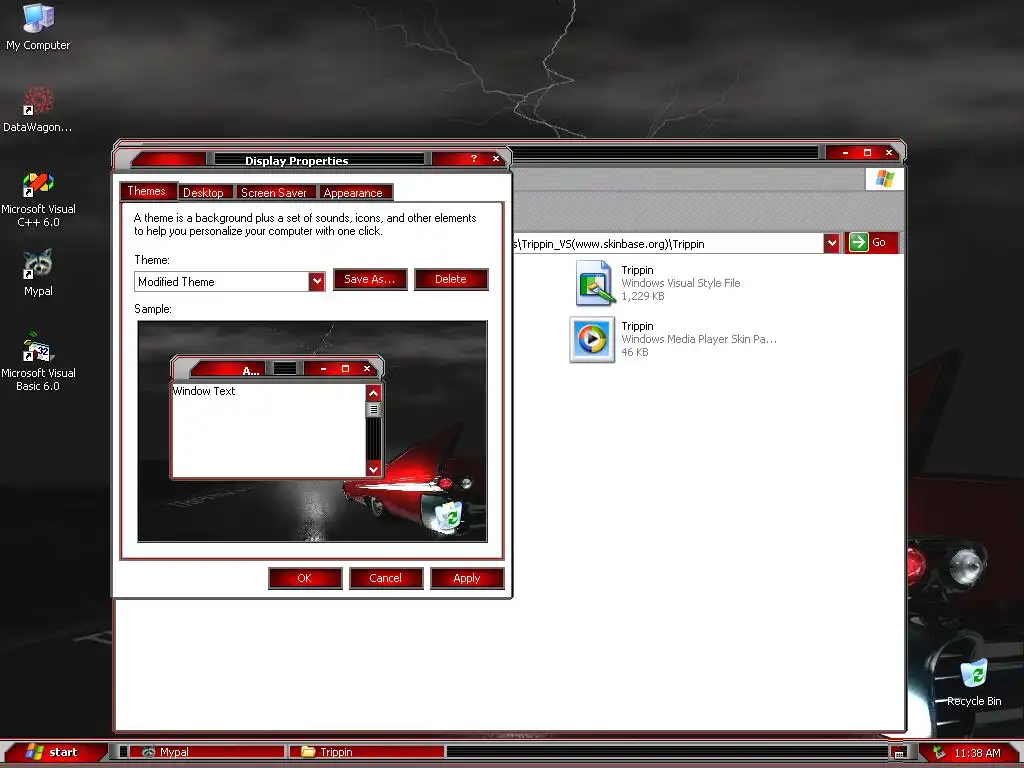Screen dimensions: 1024x768
Task: Click Save As button in Display Properties
Action: click(370, 279)
